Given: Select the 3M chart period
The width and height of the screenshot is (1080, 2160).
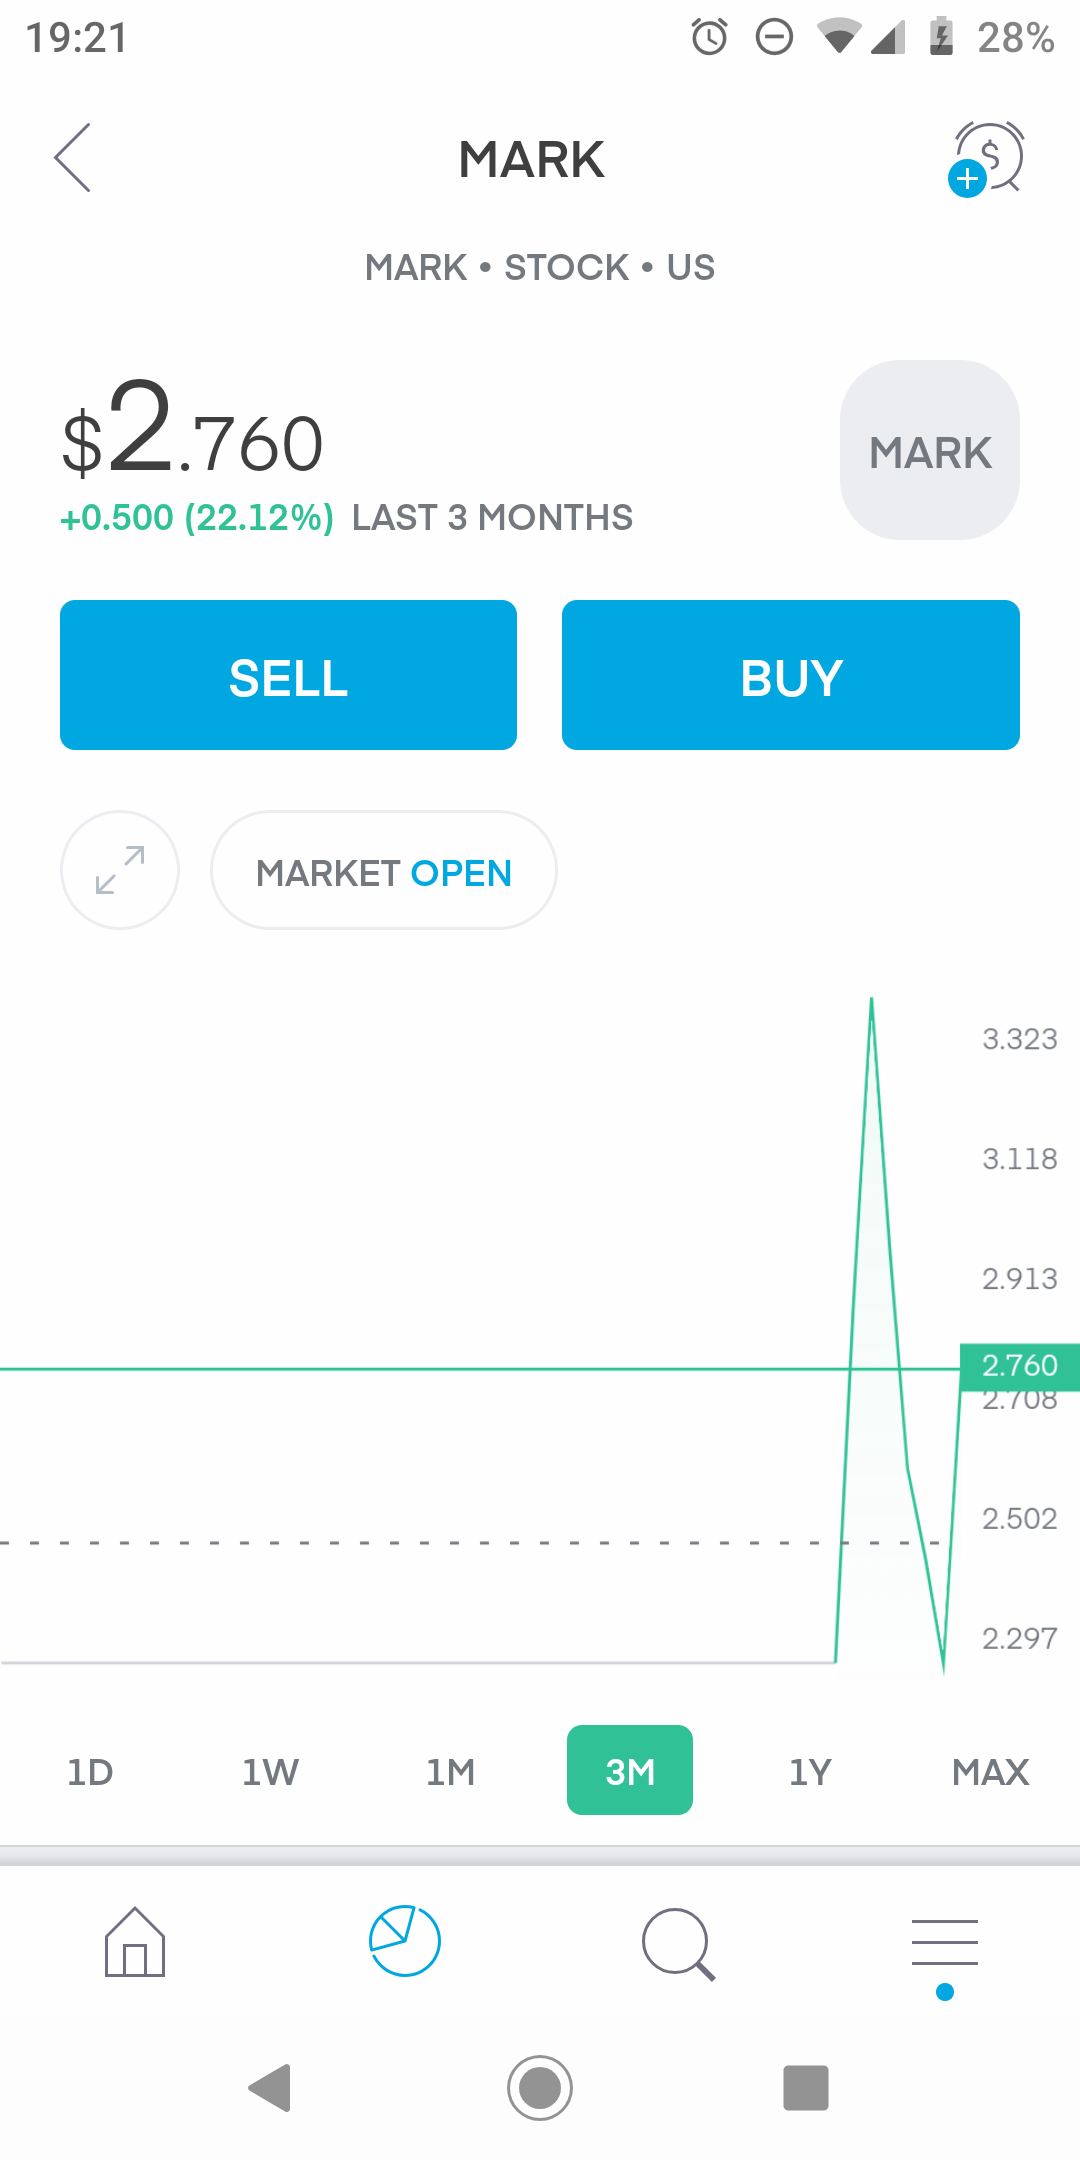Looking at the screenshot, I should point(630,1770).
